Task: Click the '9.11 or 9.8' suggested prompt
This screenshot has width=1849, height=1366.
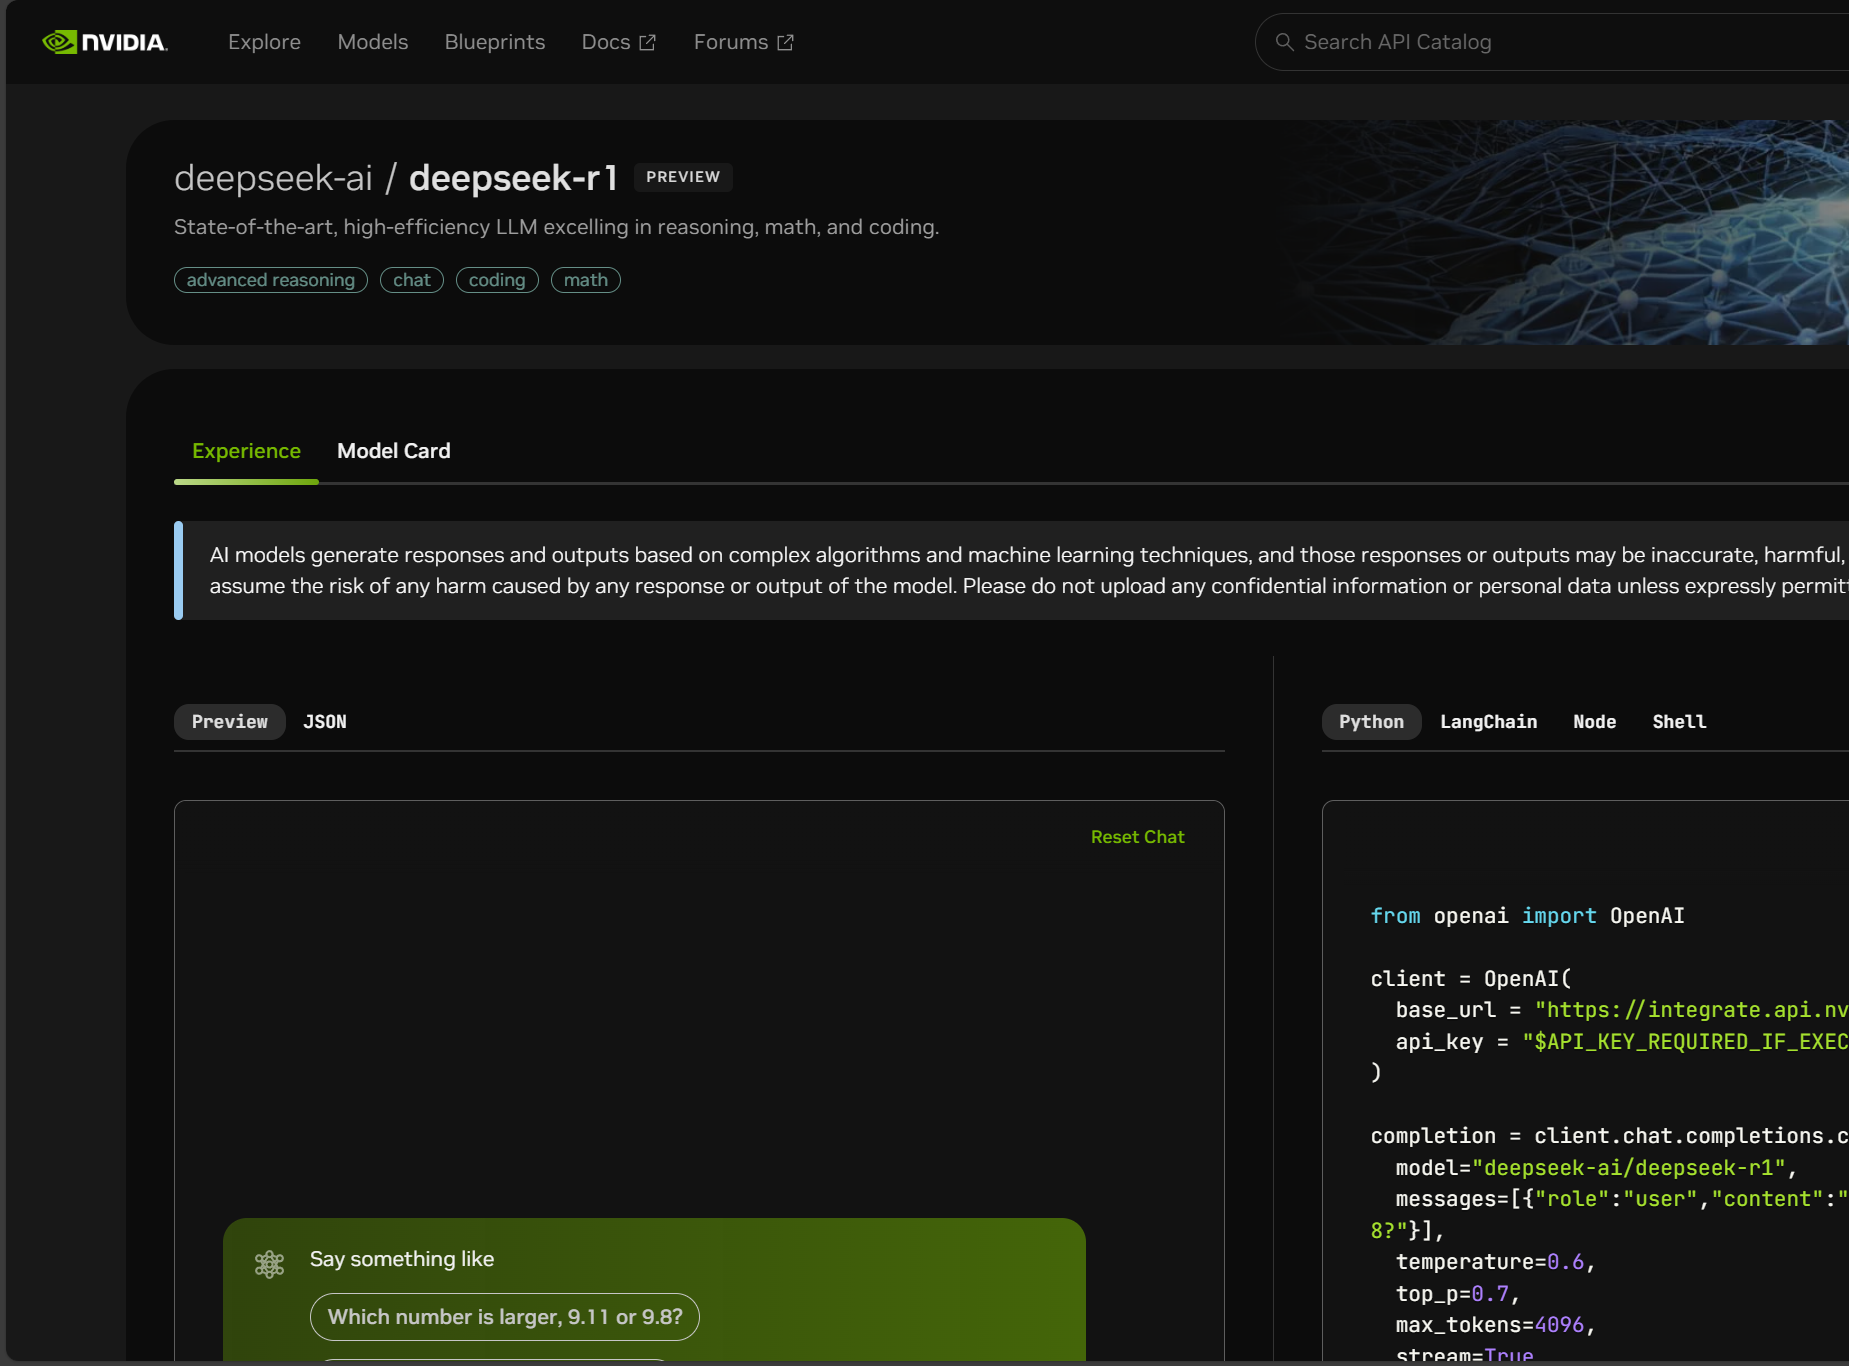Action: point(504,1317)
